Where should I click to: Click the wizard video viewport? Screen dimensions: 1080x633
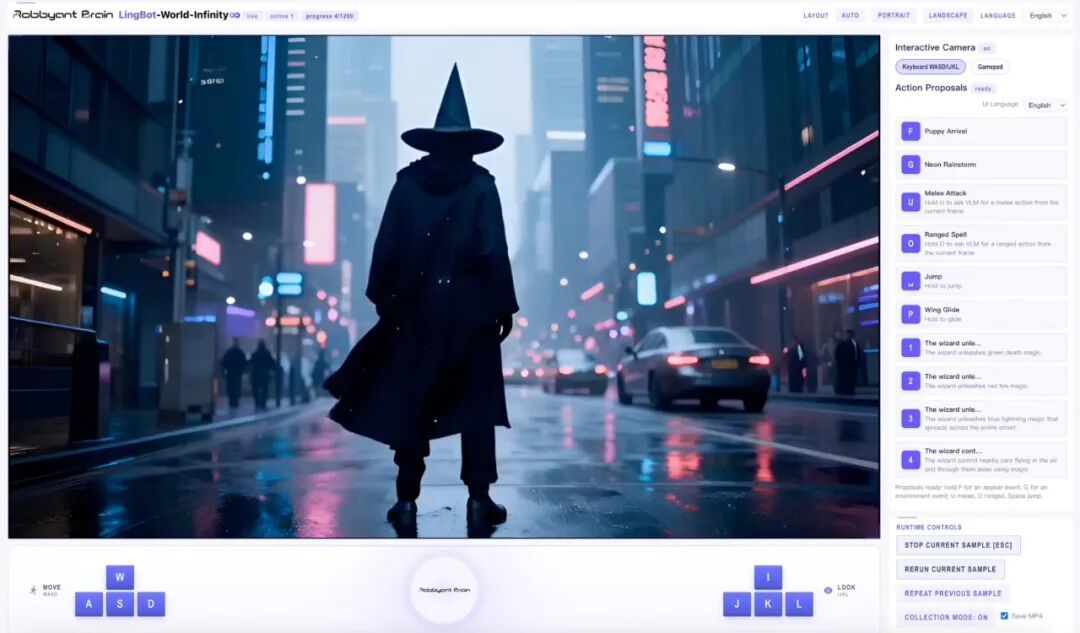[444, 287]
